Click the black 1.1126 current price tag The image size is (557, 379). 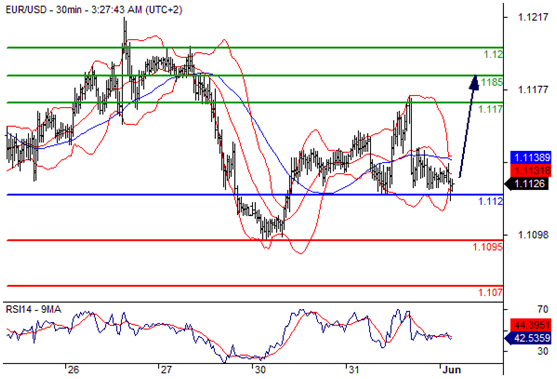(528, 184)
